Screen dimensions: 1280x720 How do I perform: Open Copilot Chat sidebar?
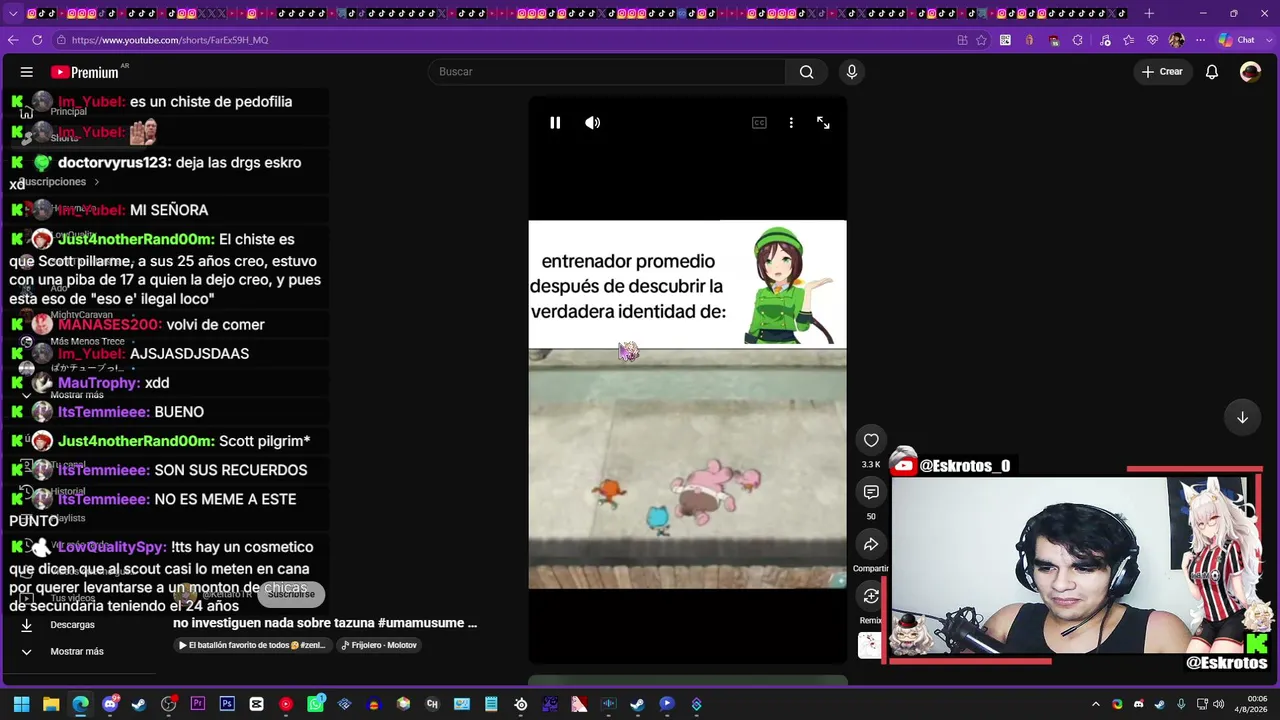(x=1236, y=40)
